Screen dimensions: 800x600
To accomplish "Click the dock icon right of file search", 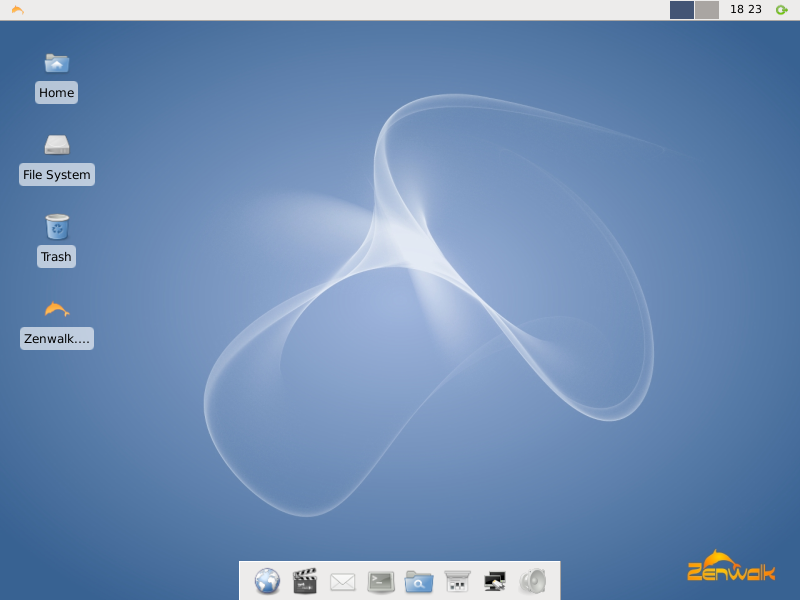I will (x=457, y=581).
